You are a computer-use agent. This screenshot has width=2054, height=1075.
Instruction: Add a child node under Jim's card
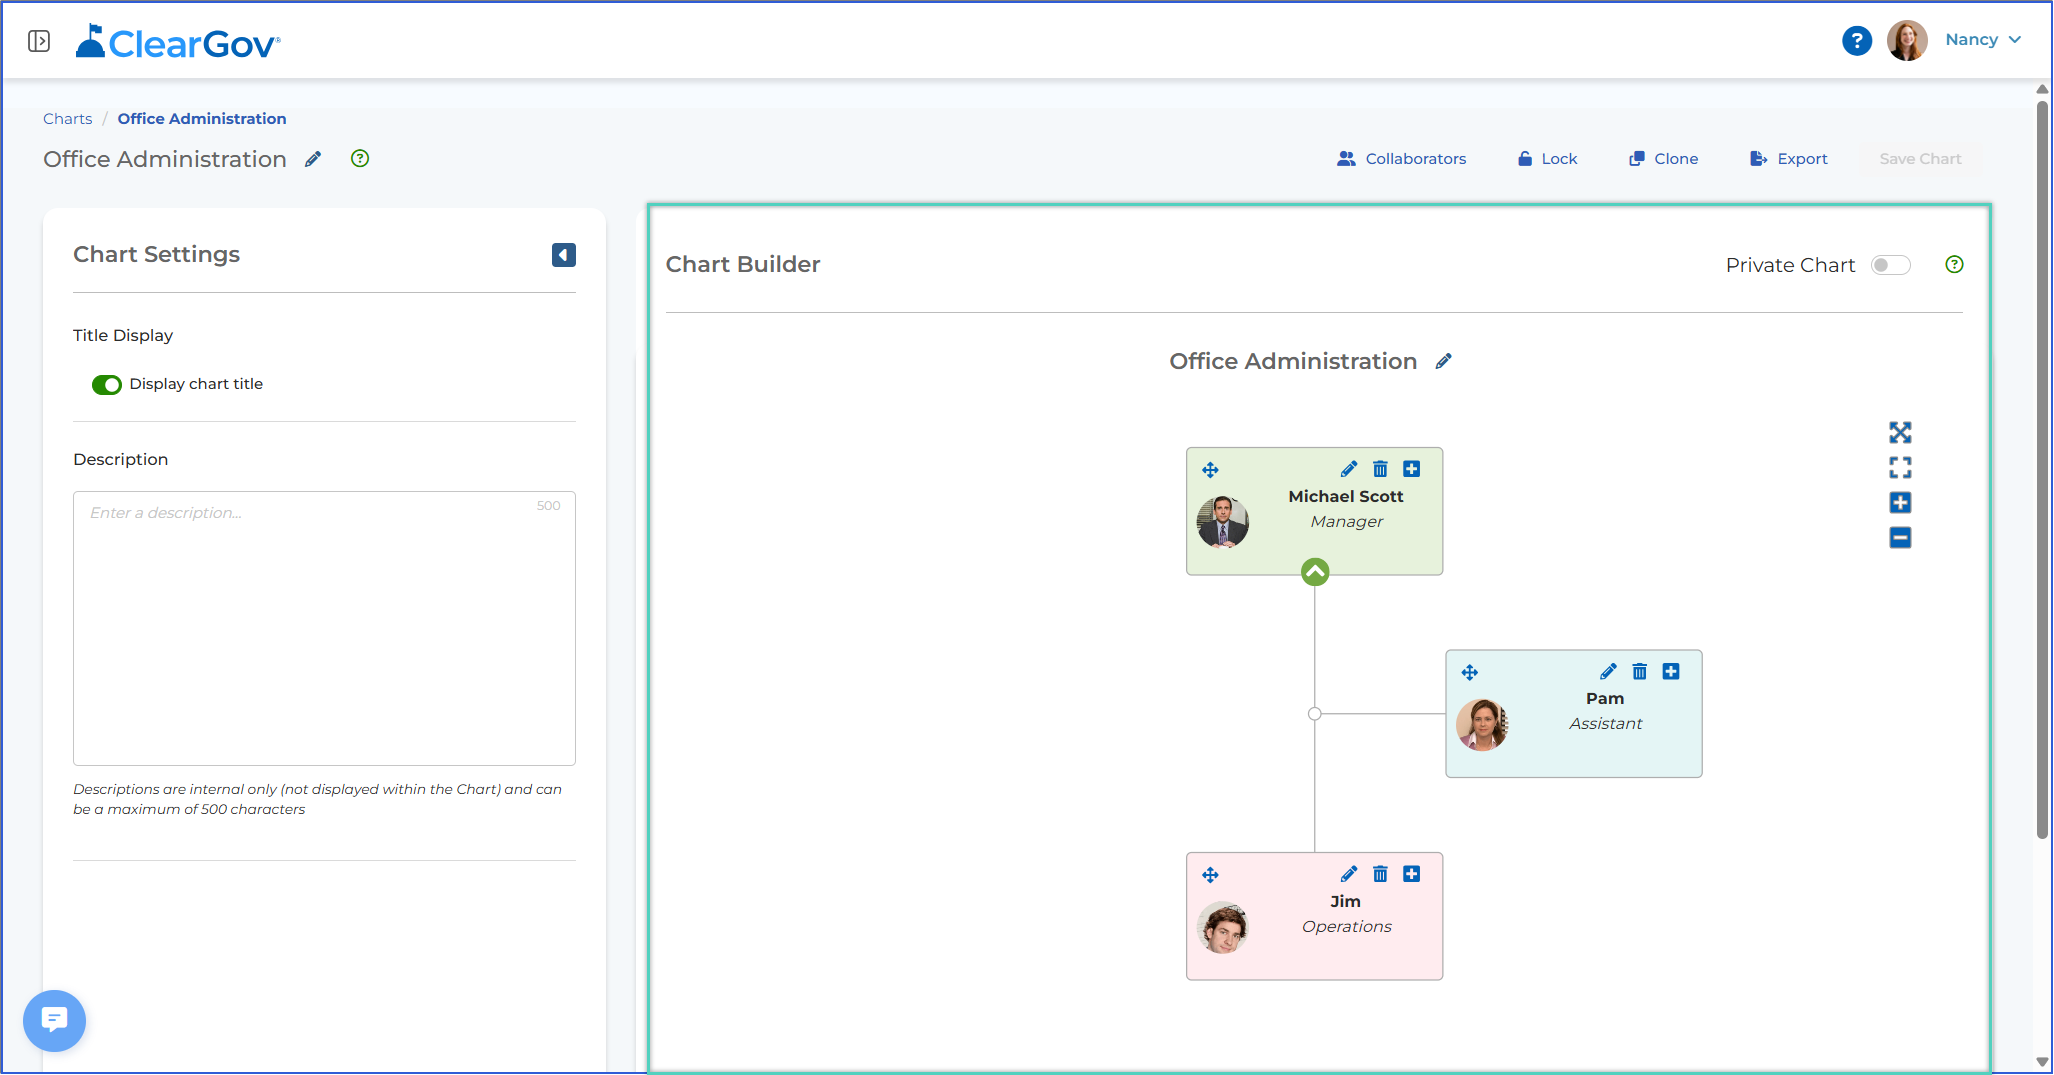pos(1412,874)
